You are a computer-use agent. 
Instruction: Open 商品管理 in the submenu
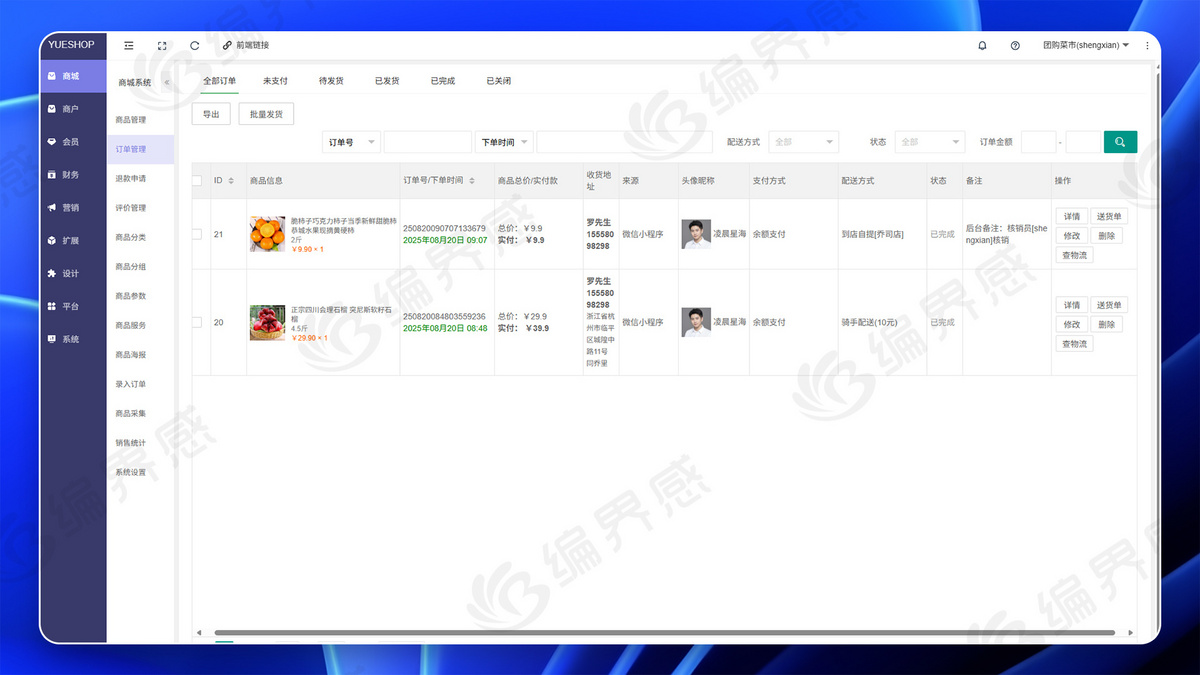[x=131, y=120]
